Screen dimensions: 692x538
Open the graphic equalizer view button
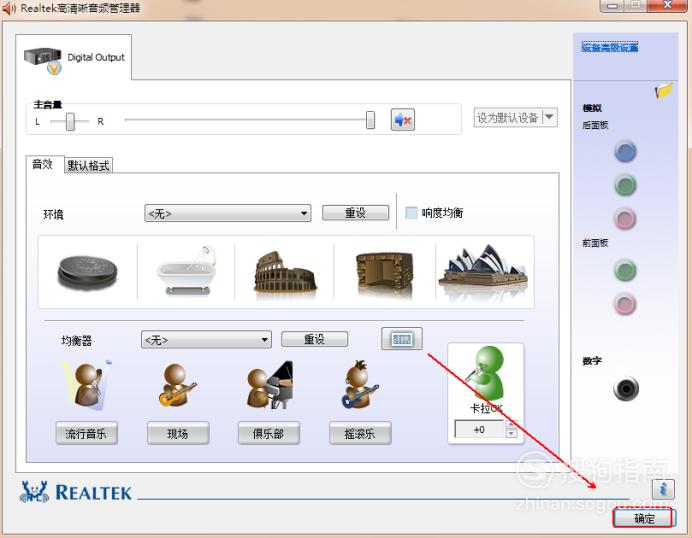(x=402, y=339)
